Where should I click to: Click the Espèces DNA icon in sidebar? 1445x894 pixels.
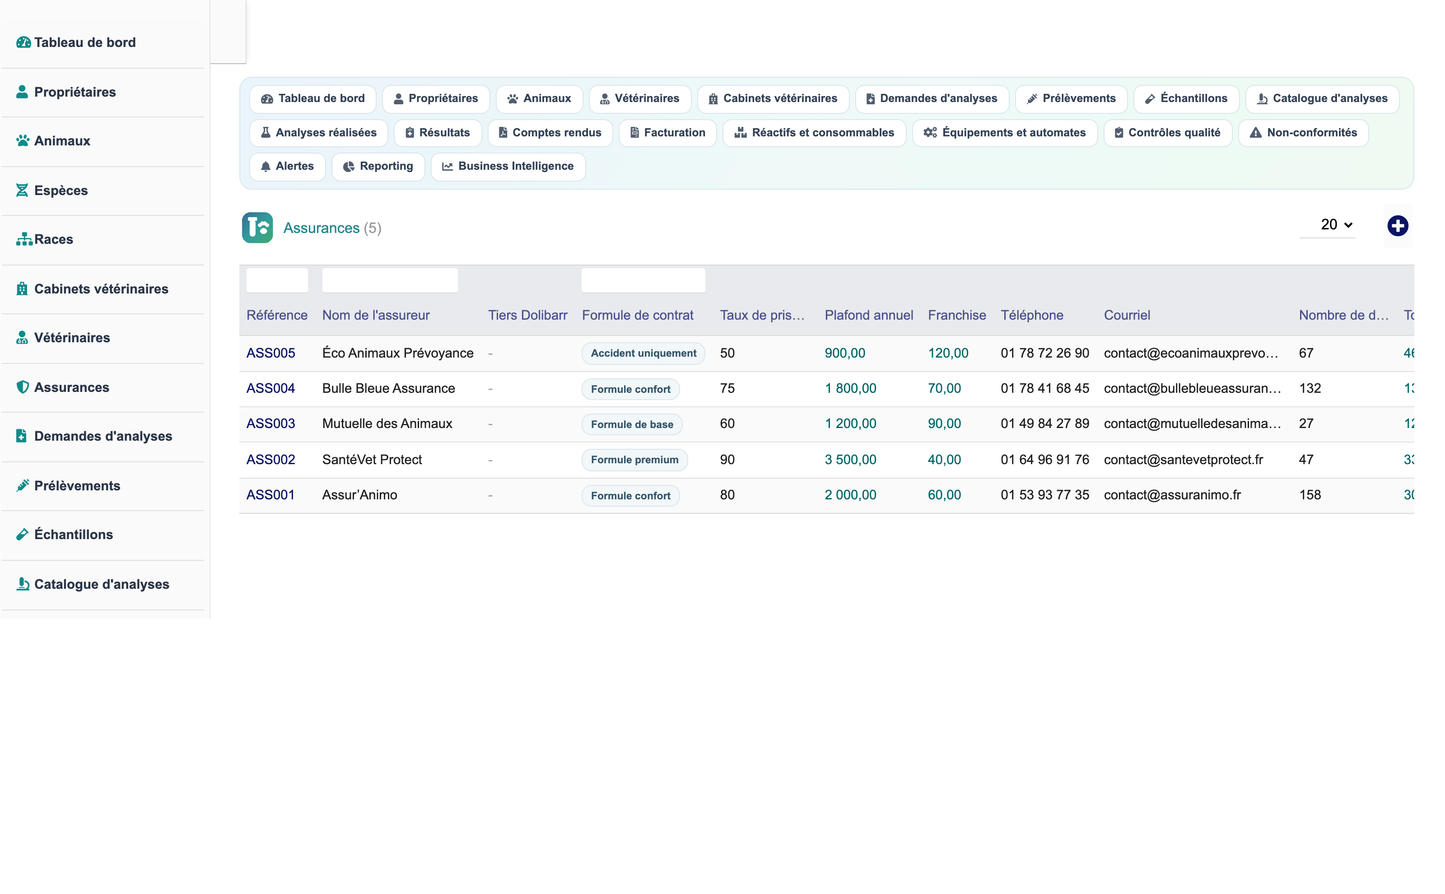(22, 190)
